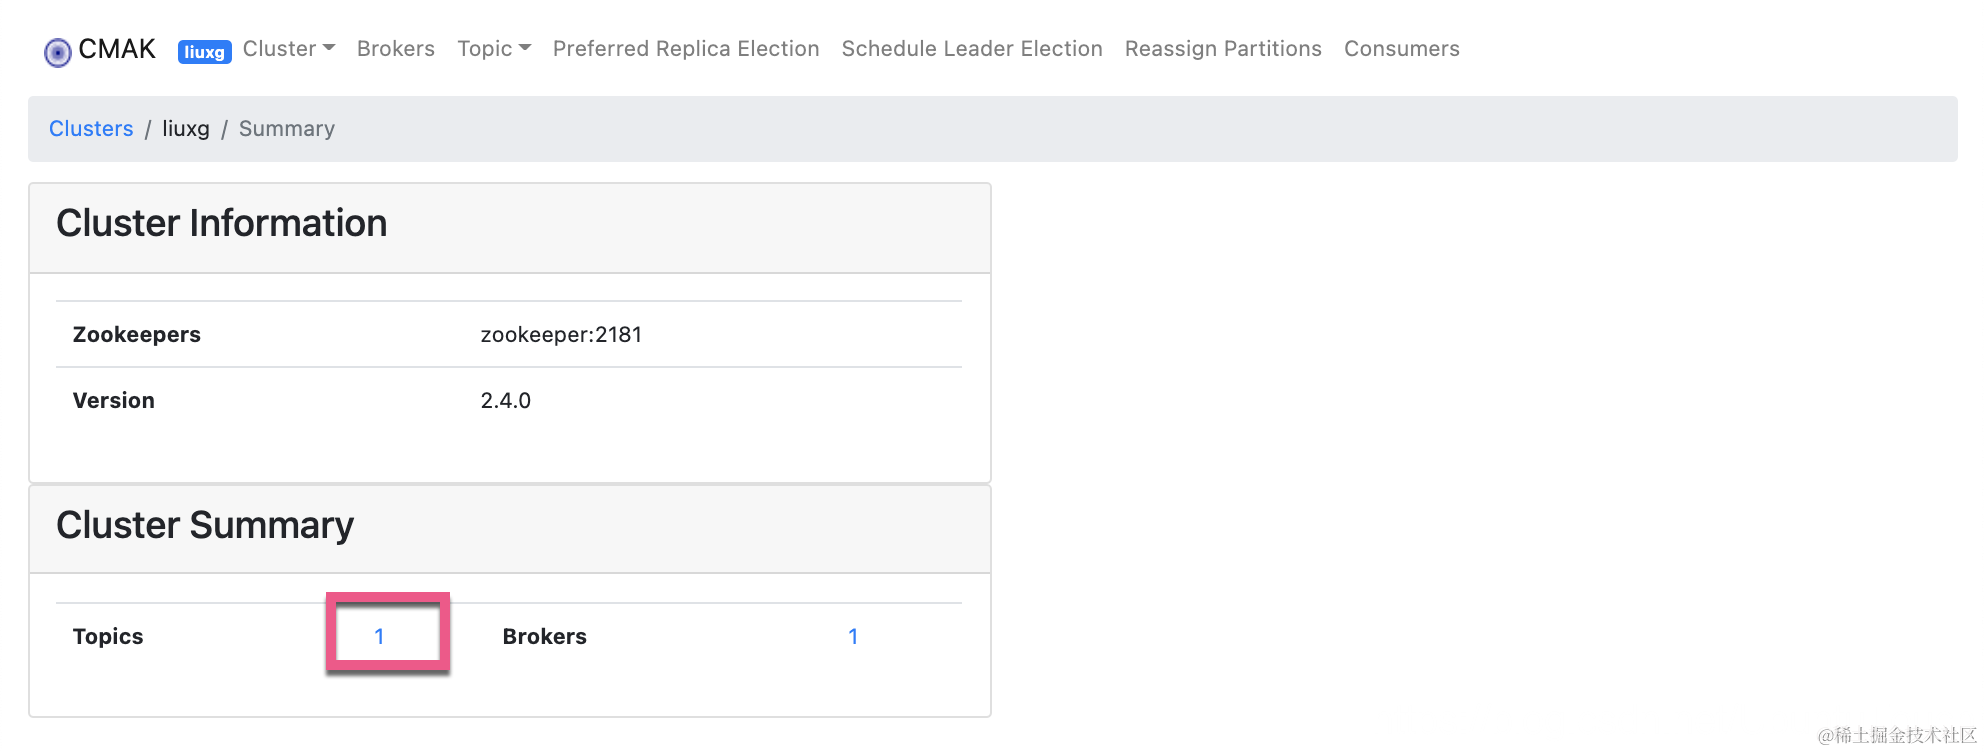Go to Schedule Leader Election
Image resolution: width=1984 pixels, height=752 pixels.
(972, 49)
